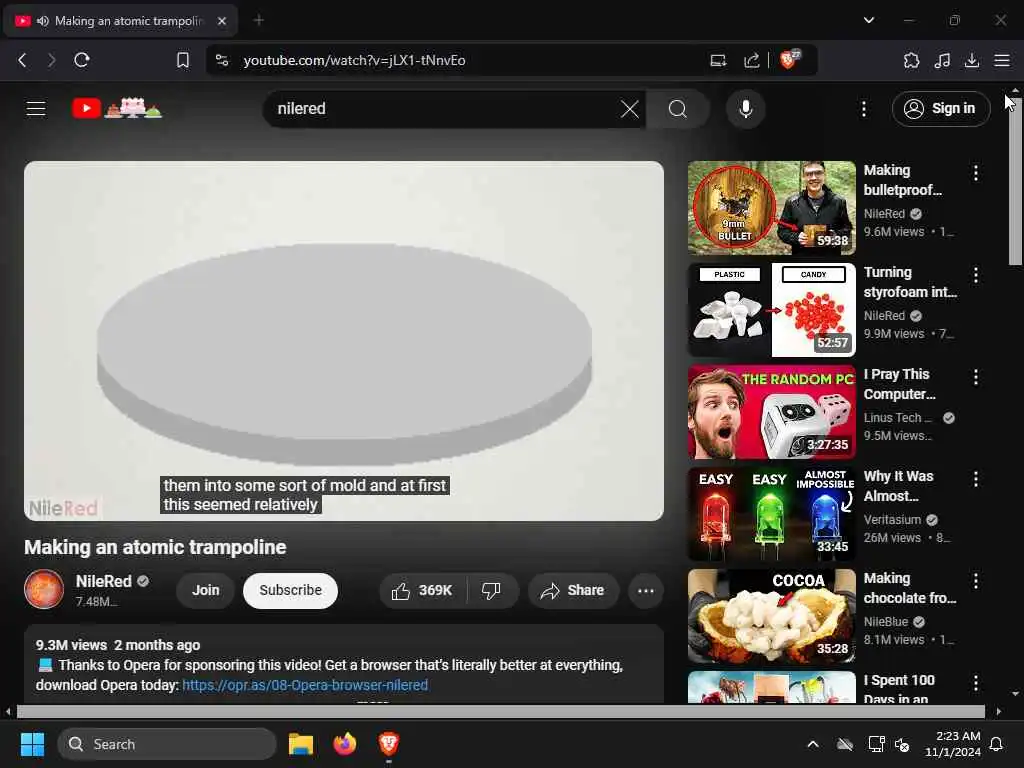This screenshot has height=768, width=1024.
Task: Click the Windows taskbar Search box
Action: coord(167,744)
